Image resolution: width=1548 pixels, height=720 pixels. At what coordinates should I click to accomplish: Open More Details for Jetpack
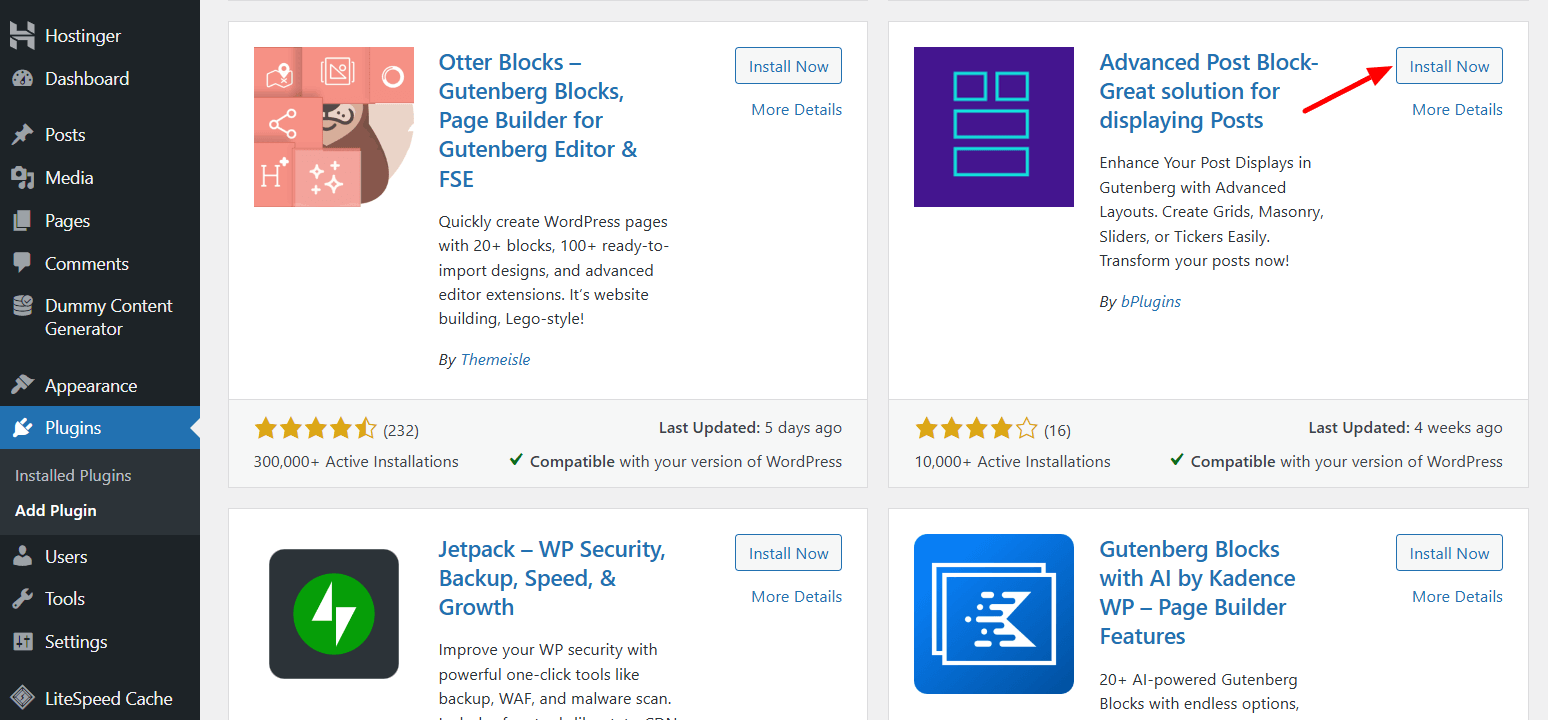pos(796,596)
